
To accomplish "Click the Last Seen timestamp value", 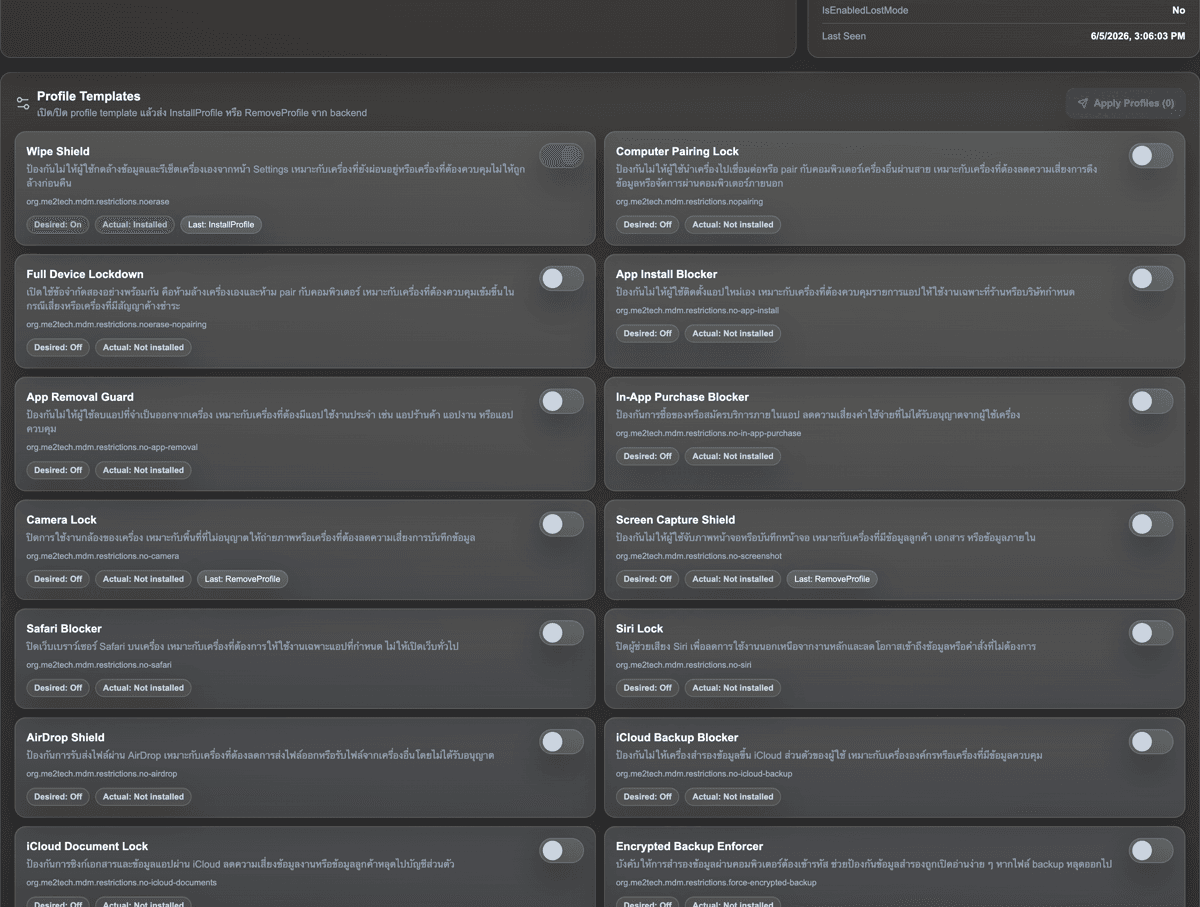I will pyautogui.click(x=1138, y=36).
